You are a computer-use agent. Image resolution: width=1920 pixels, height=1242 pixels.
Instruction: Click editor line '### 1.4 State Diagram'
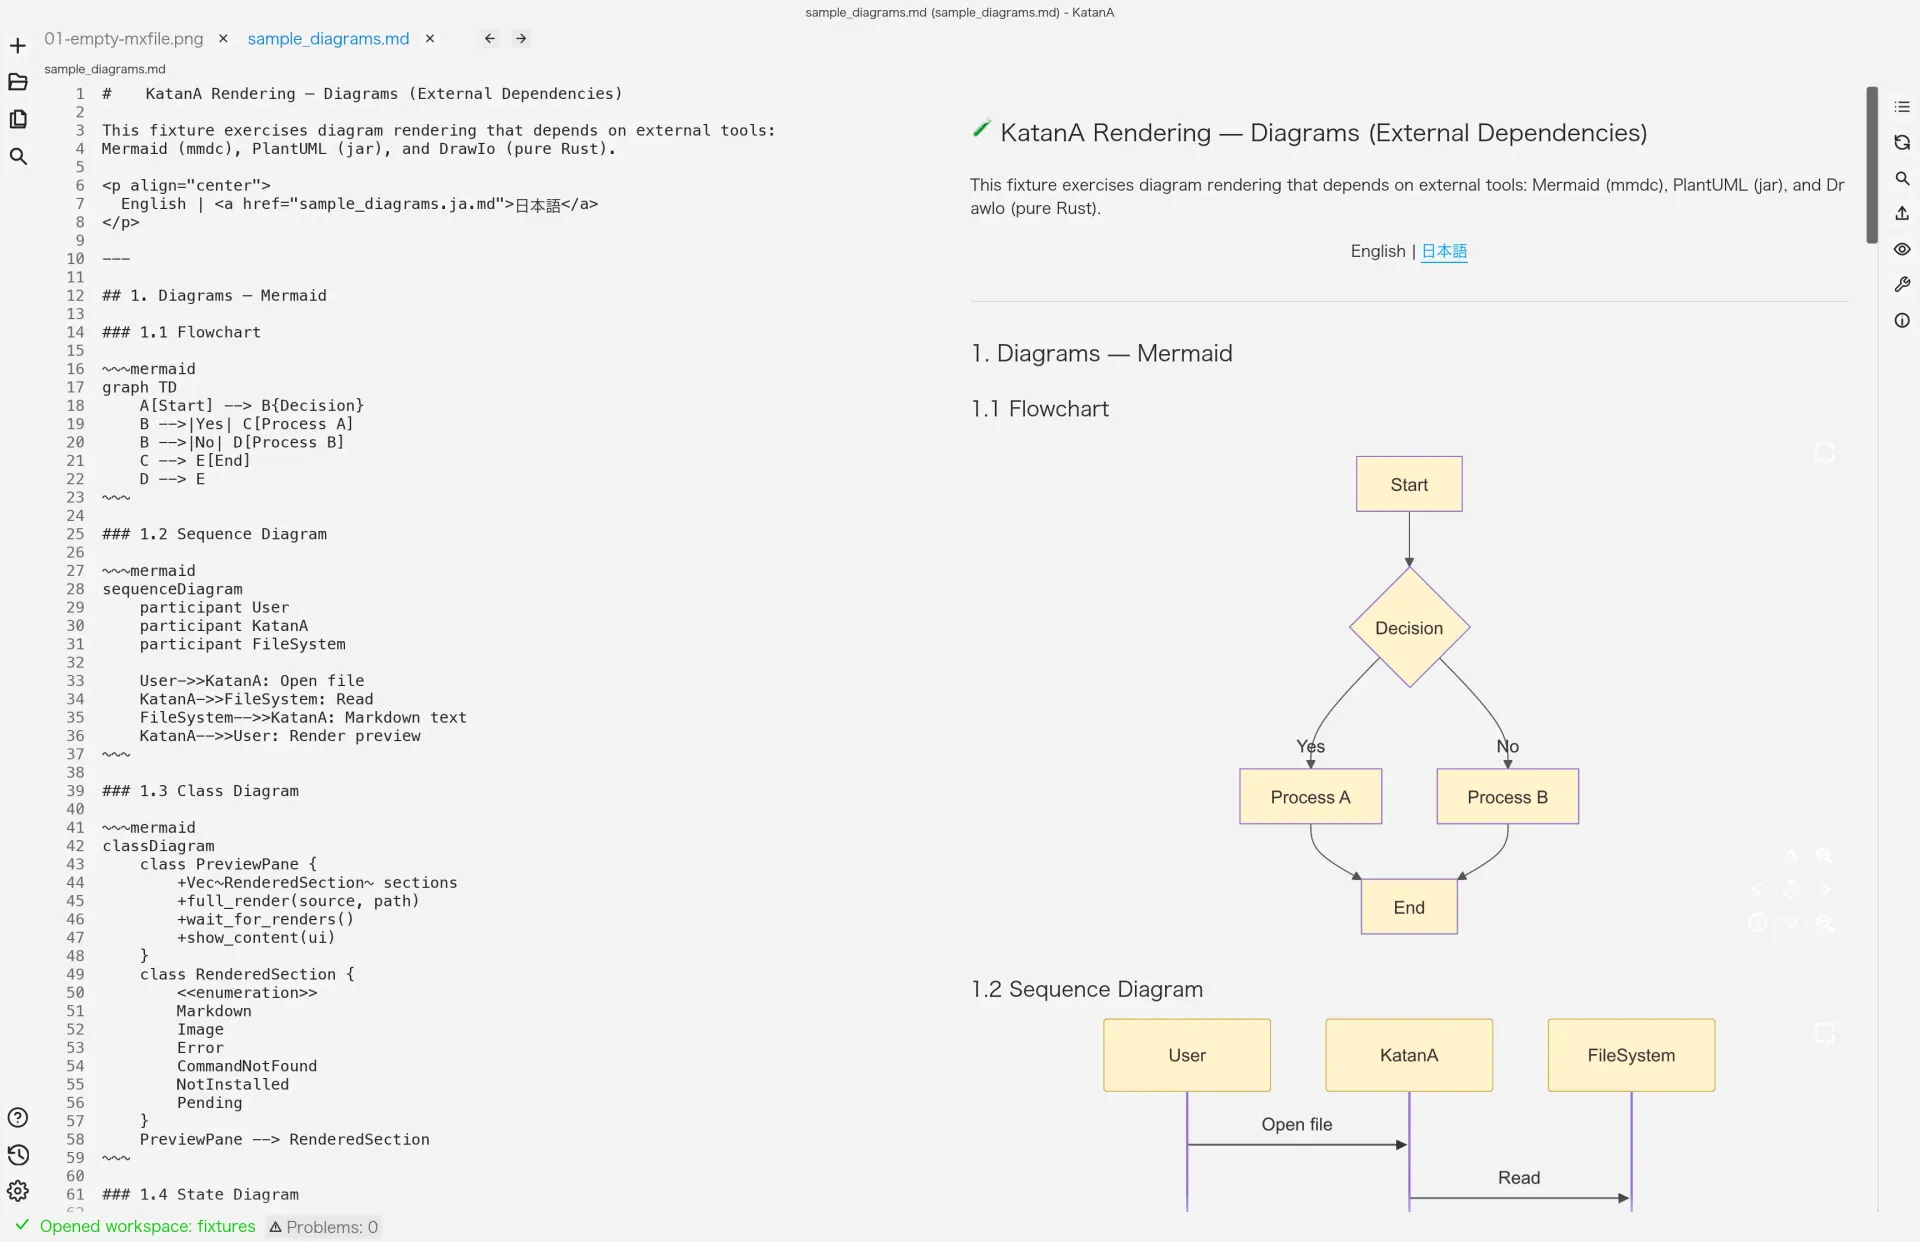pos(200,1194)
